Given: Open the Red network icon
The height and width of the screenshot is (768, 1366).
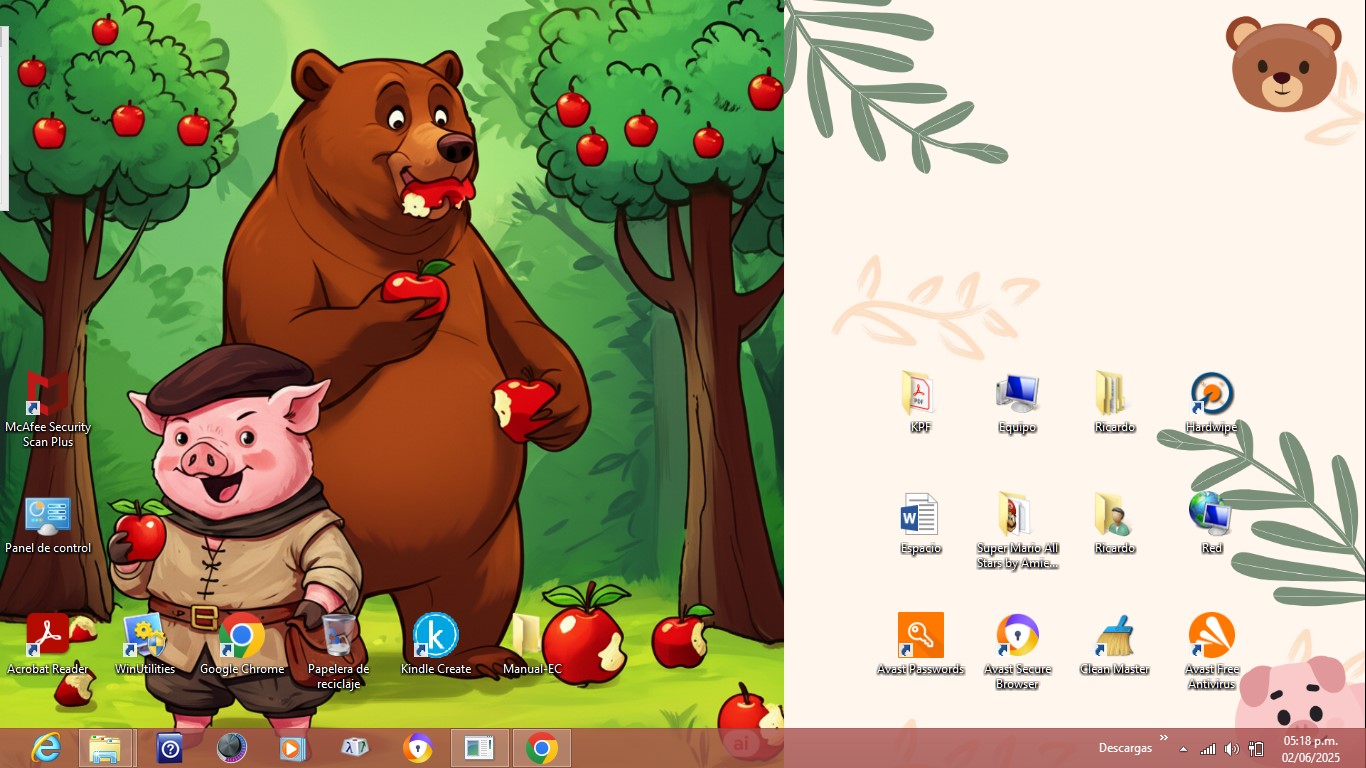Looking at the screenshot, I should tap(1211, 523).
